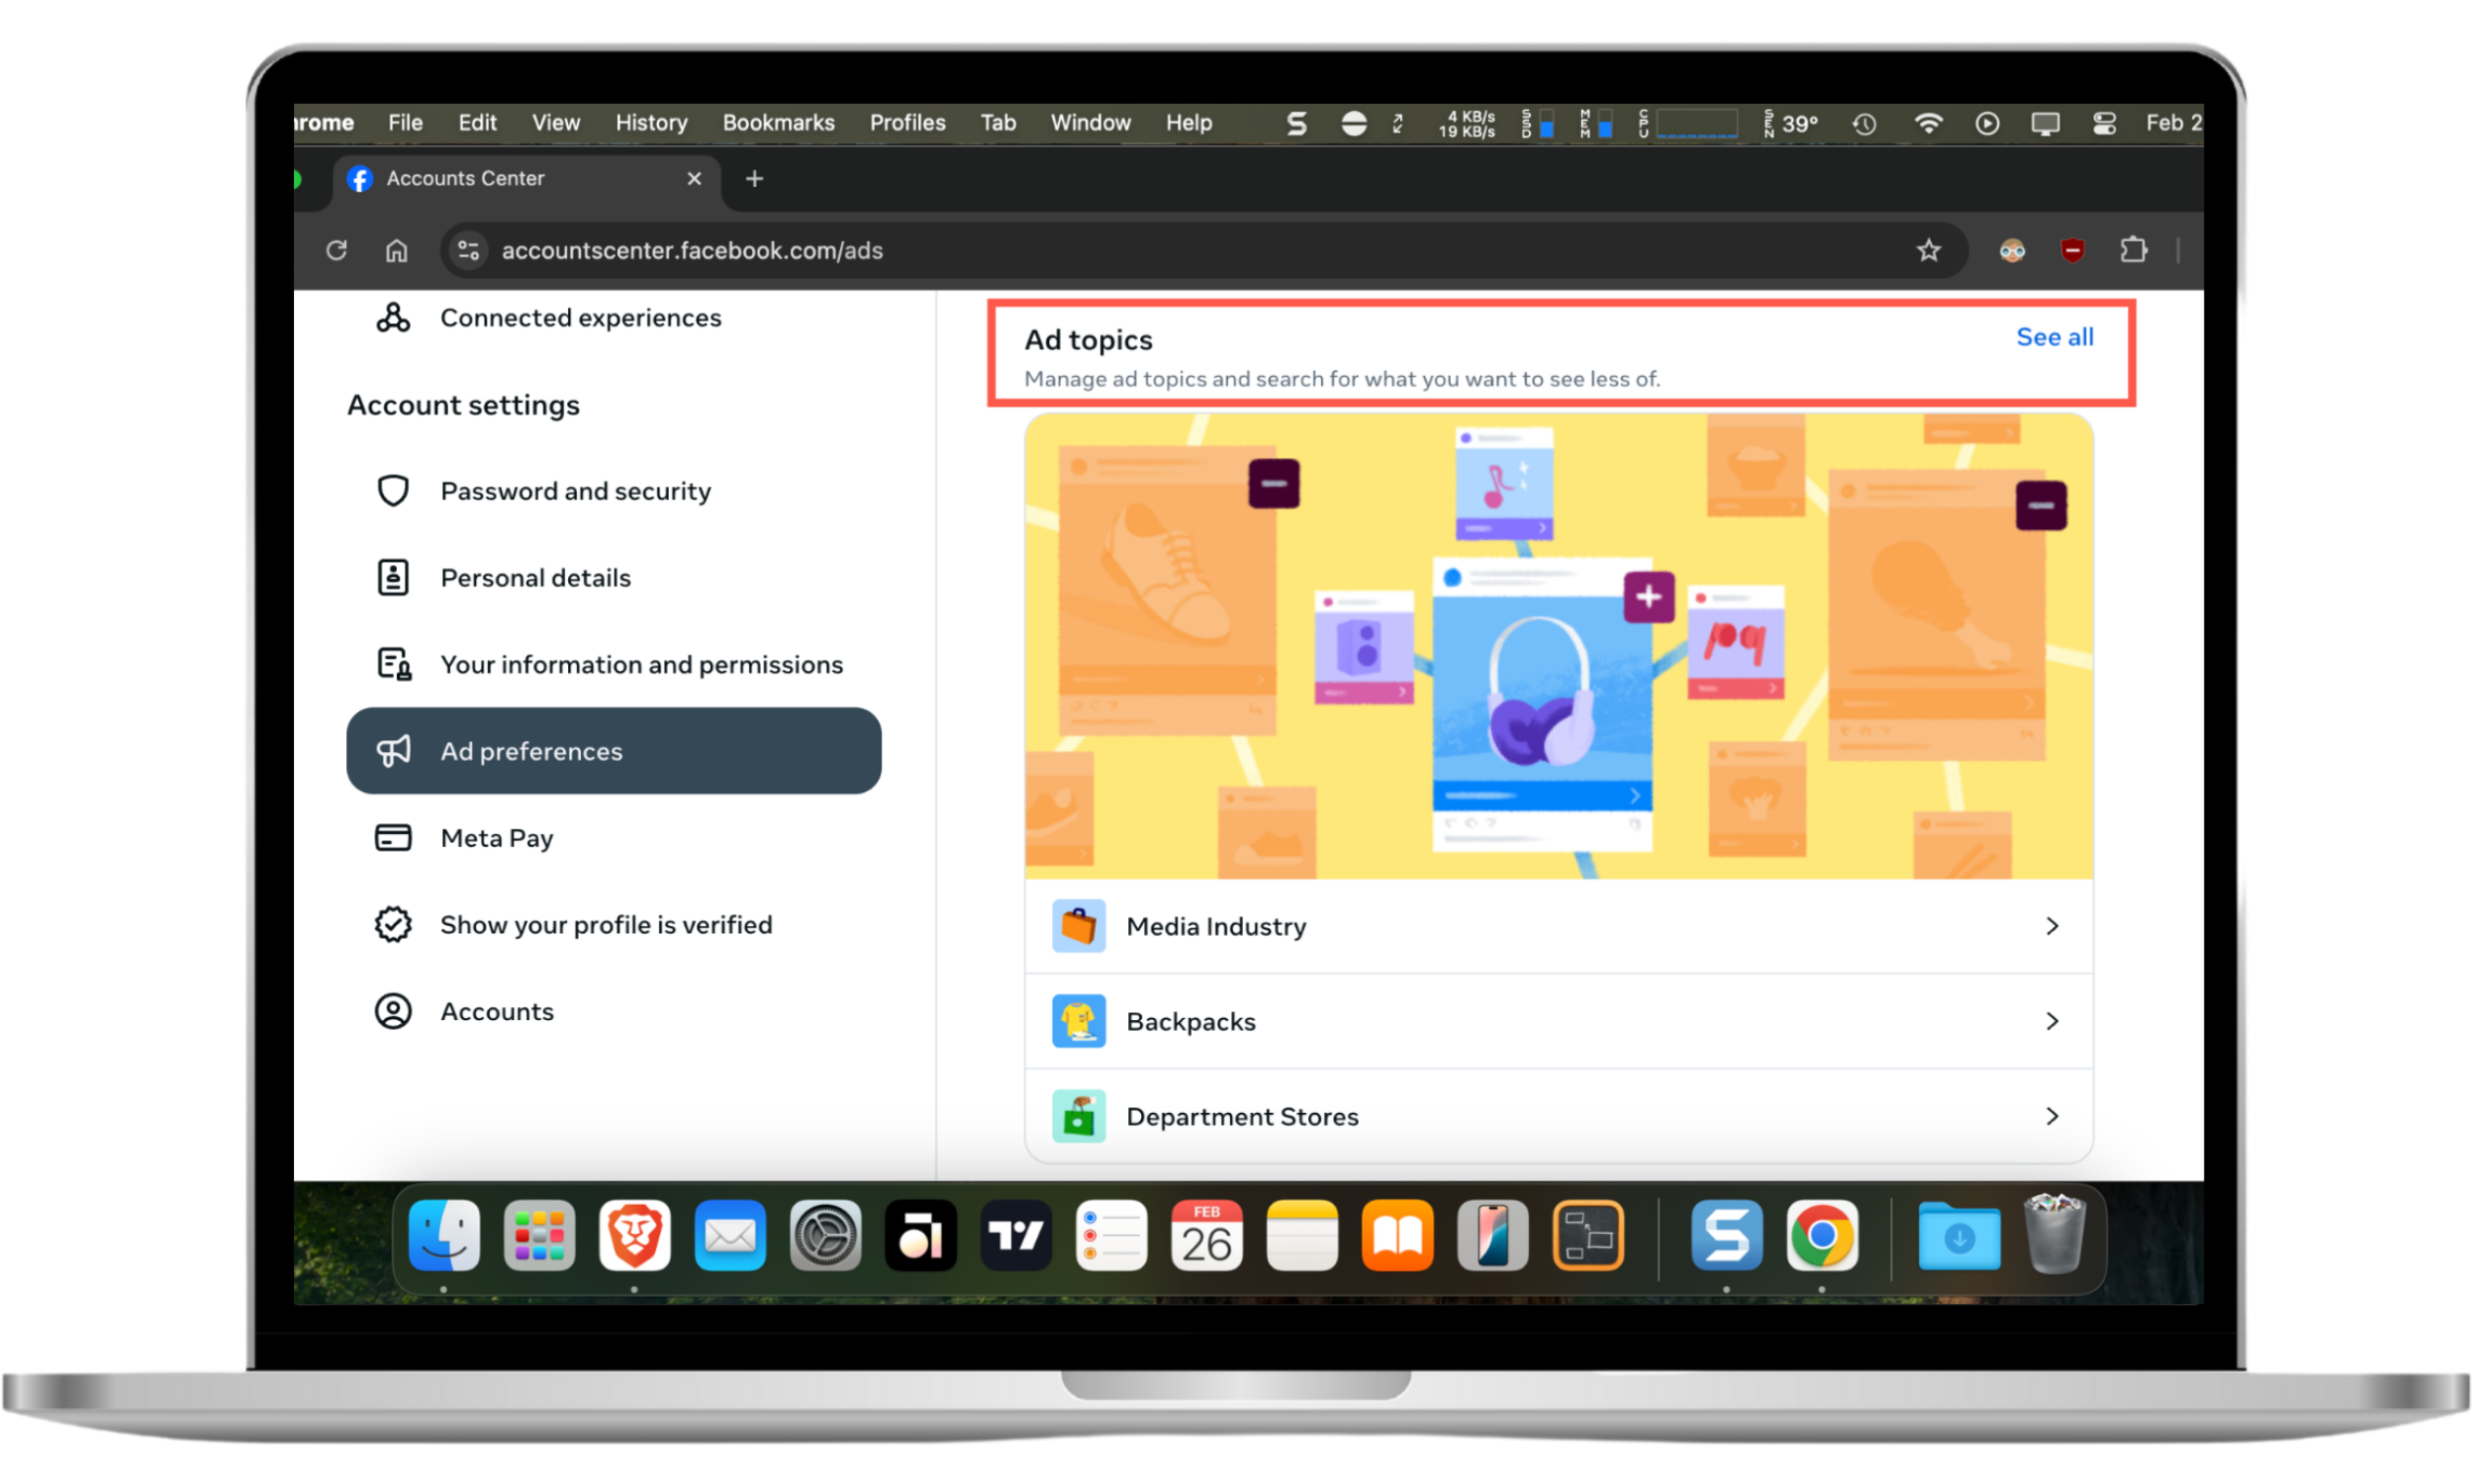Screen dimensions: 2474x1484
Task: Open the Tab menu
Action: click(x=997, y=123)
